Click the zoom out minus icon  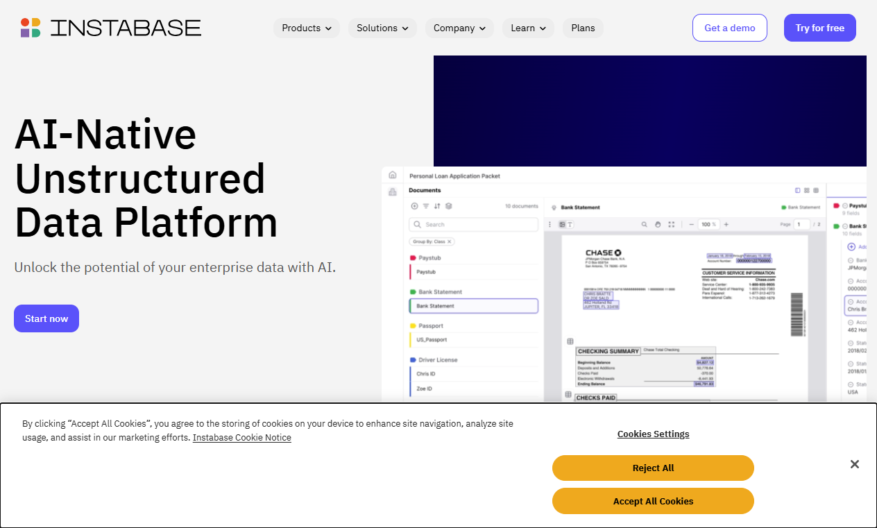[691, 224]
